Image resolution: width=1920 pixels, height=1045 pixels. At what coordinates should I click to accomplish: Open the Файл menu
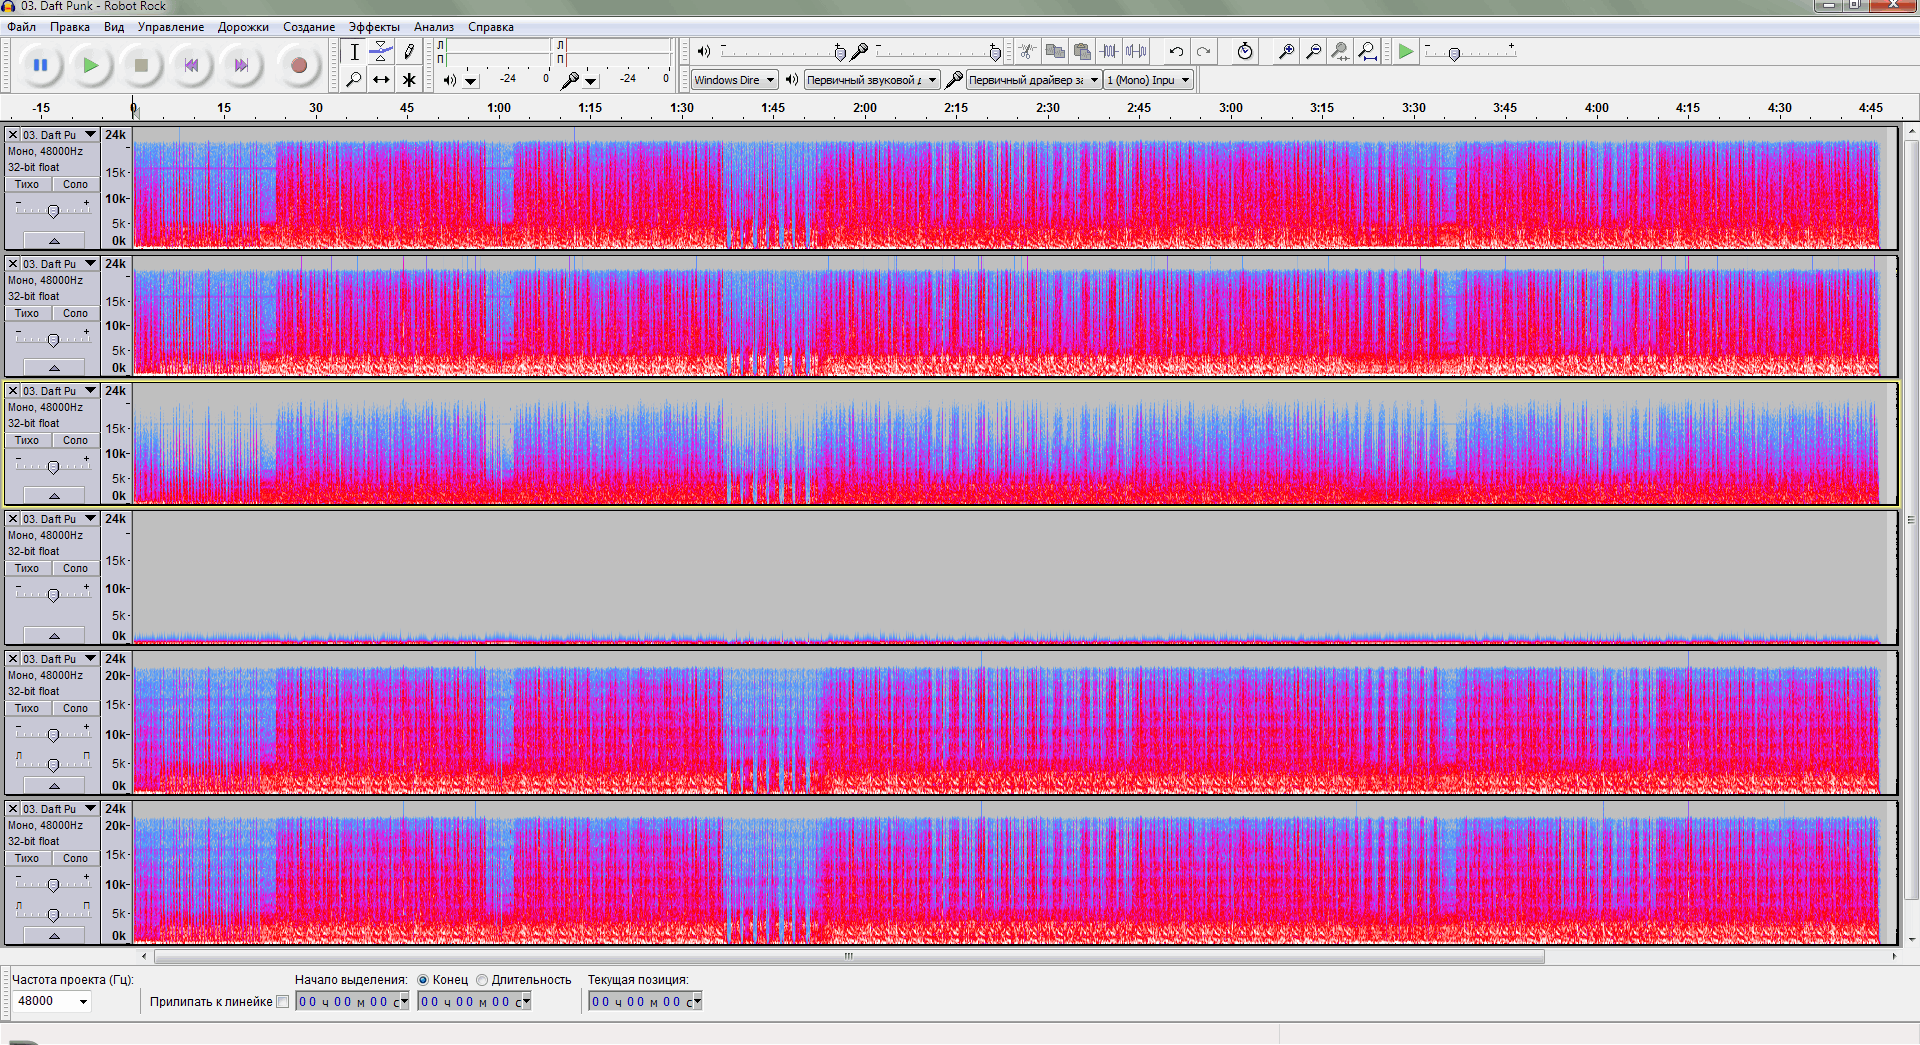[x=22, y=27]
